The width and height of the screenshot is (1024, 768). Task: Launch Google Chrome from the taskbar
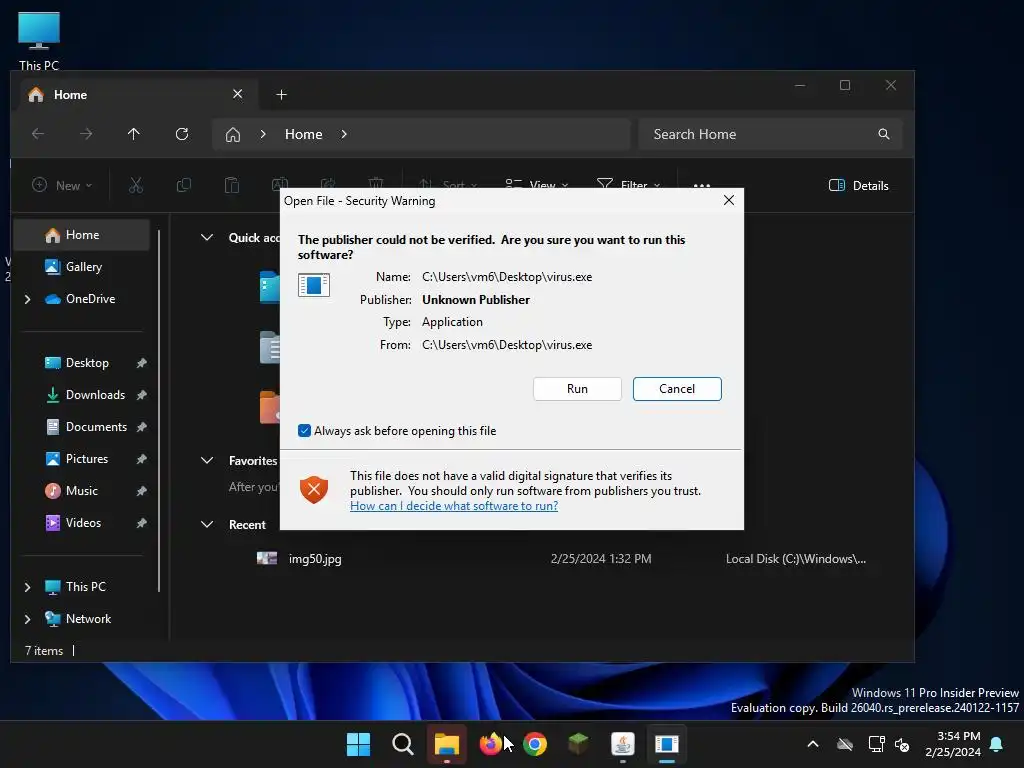click(x=535, y=744)
